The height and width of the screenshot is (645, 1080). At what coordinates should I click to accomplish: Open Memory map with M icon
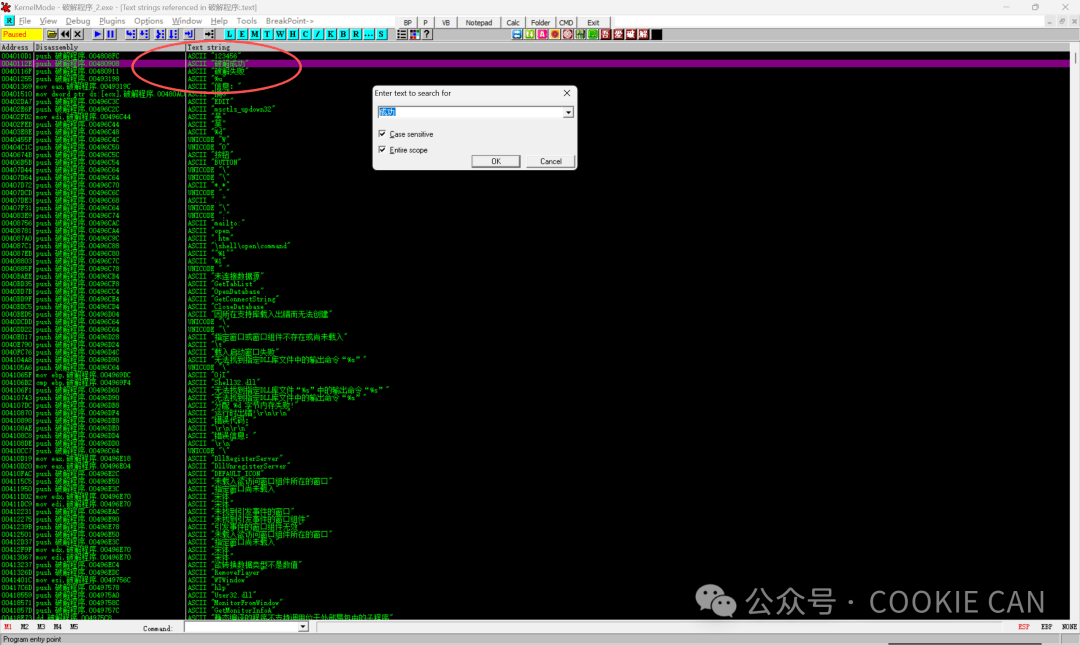point(255,34)
